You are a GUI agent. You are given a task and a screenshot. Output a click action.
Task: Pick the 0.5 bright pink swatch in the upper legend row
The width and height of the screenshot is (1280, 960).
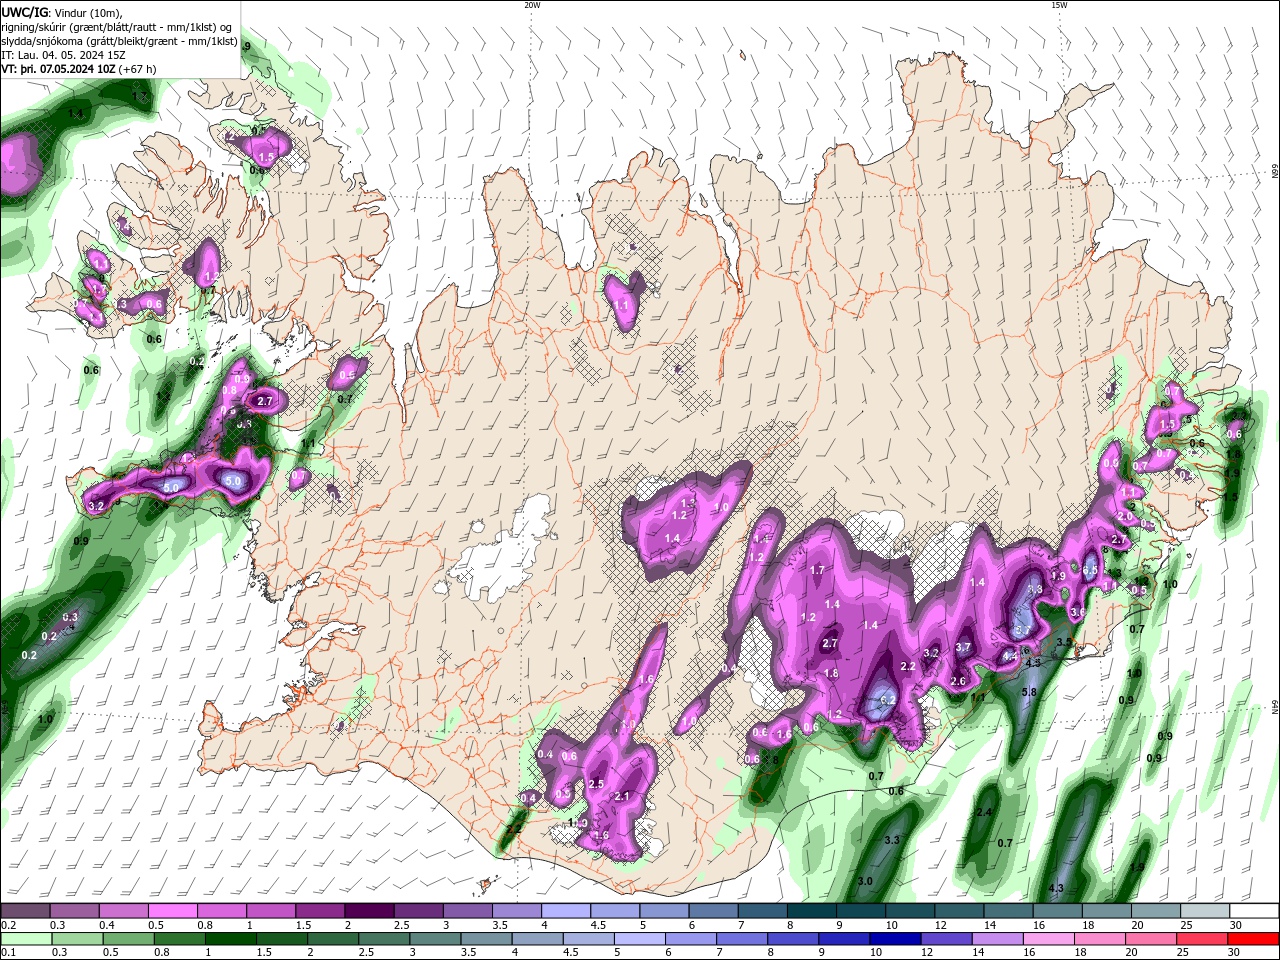tap(172, 910)
